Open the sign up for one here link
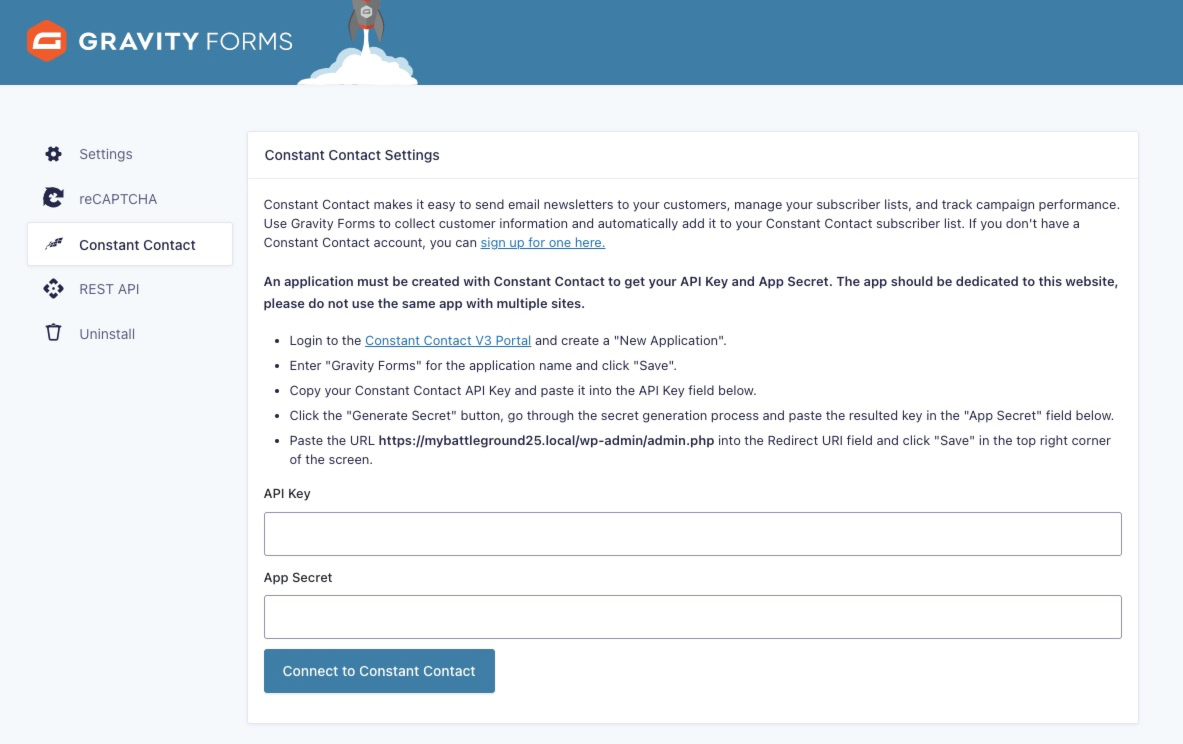 (x=542, y=242)
